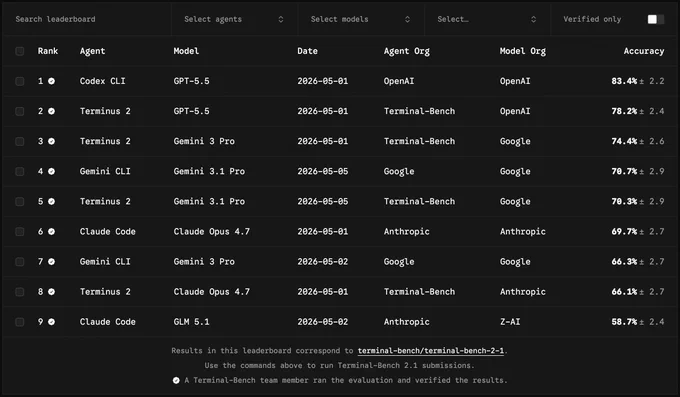Check the Codex CLI row checkbox
Viewport: 680px width, 397px height.
[x=20, y=81]
